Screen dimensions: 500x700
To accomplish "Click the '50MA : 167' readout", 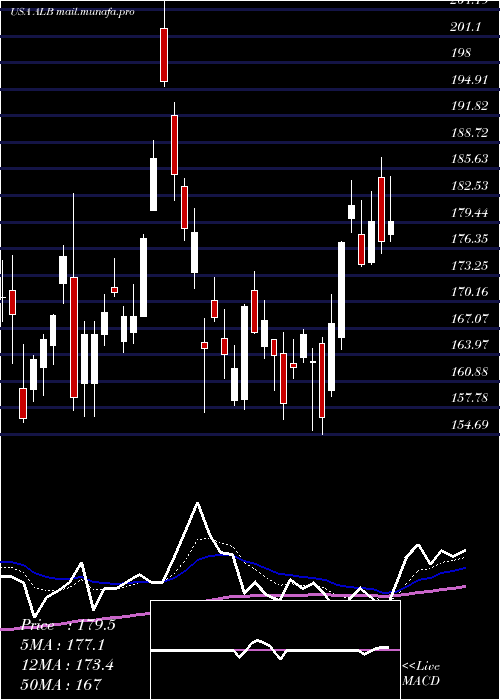I will click(62, 684).
